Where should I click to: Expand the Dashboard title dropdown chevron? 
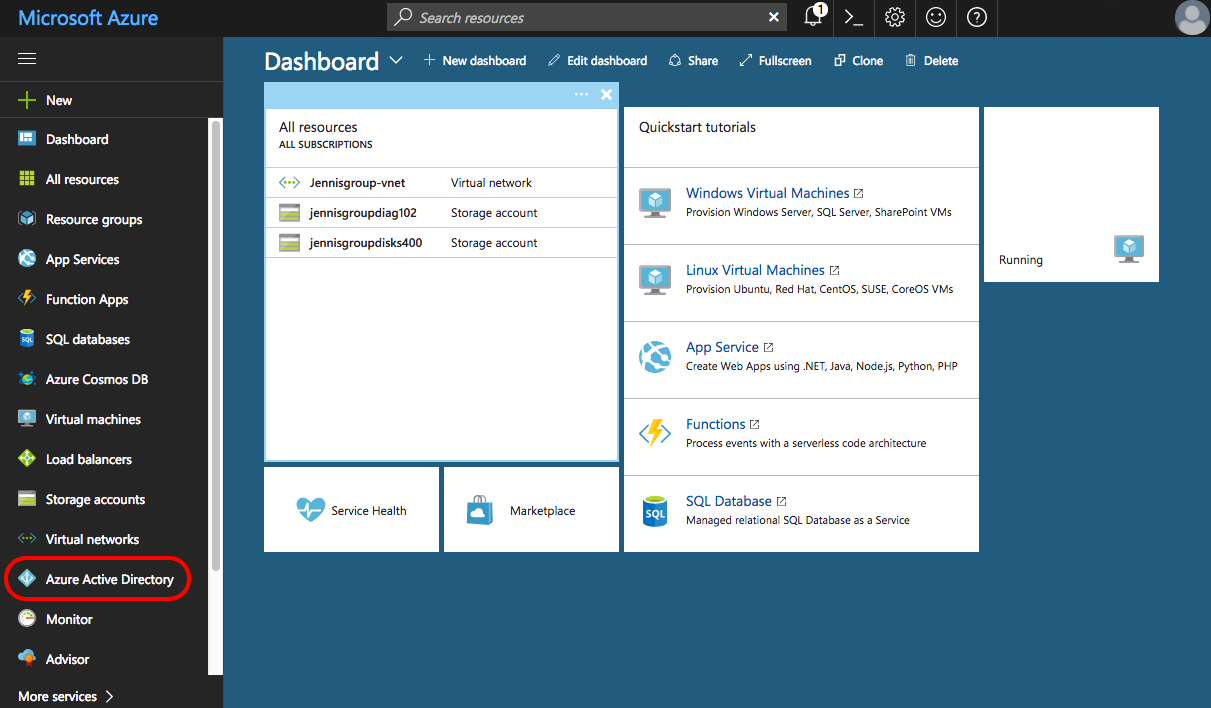396,60
